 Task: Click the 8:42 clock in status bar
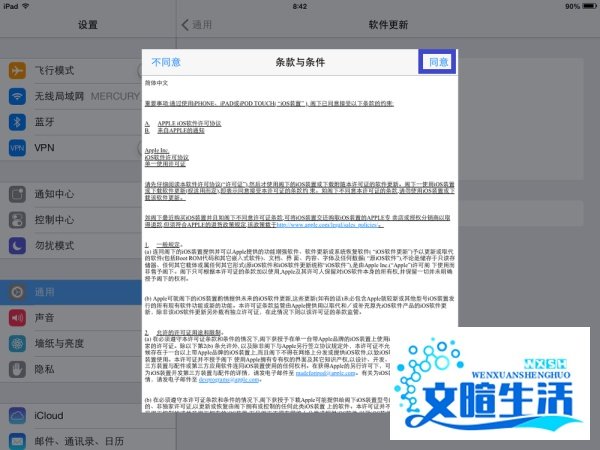[x=300, y=6]
